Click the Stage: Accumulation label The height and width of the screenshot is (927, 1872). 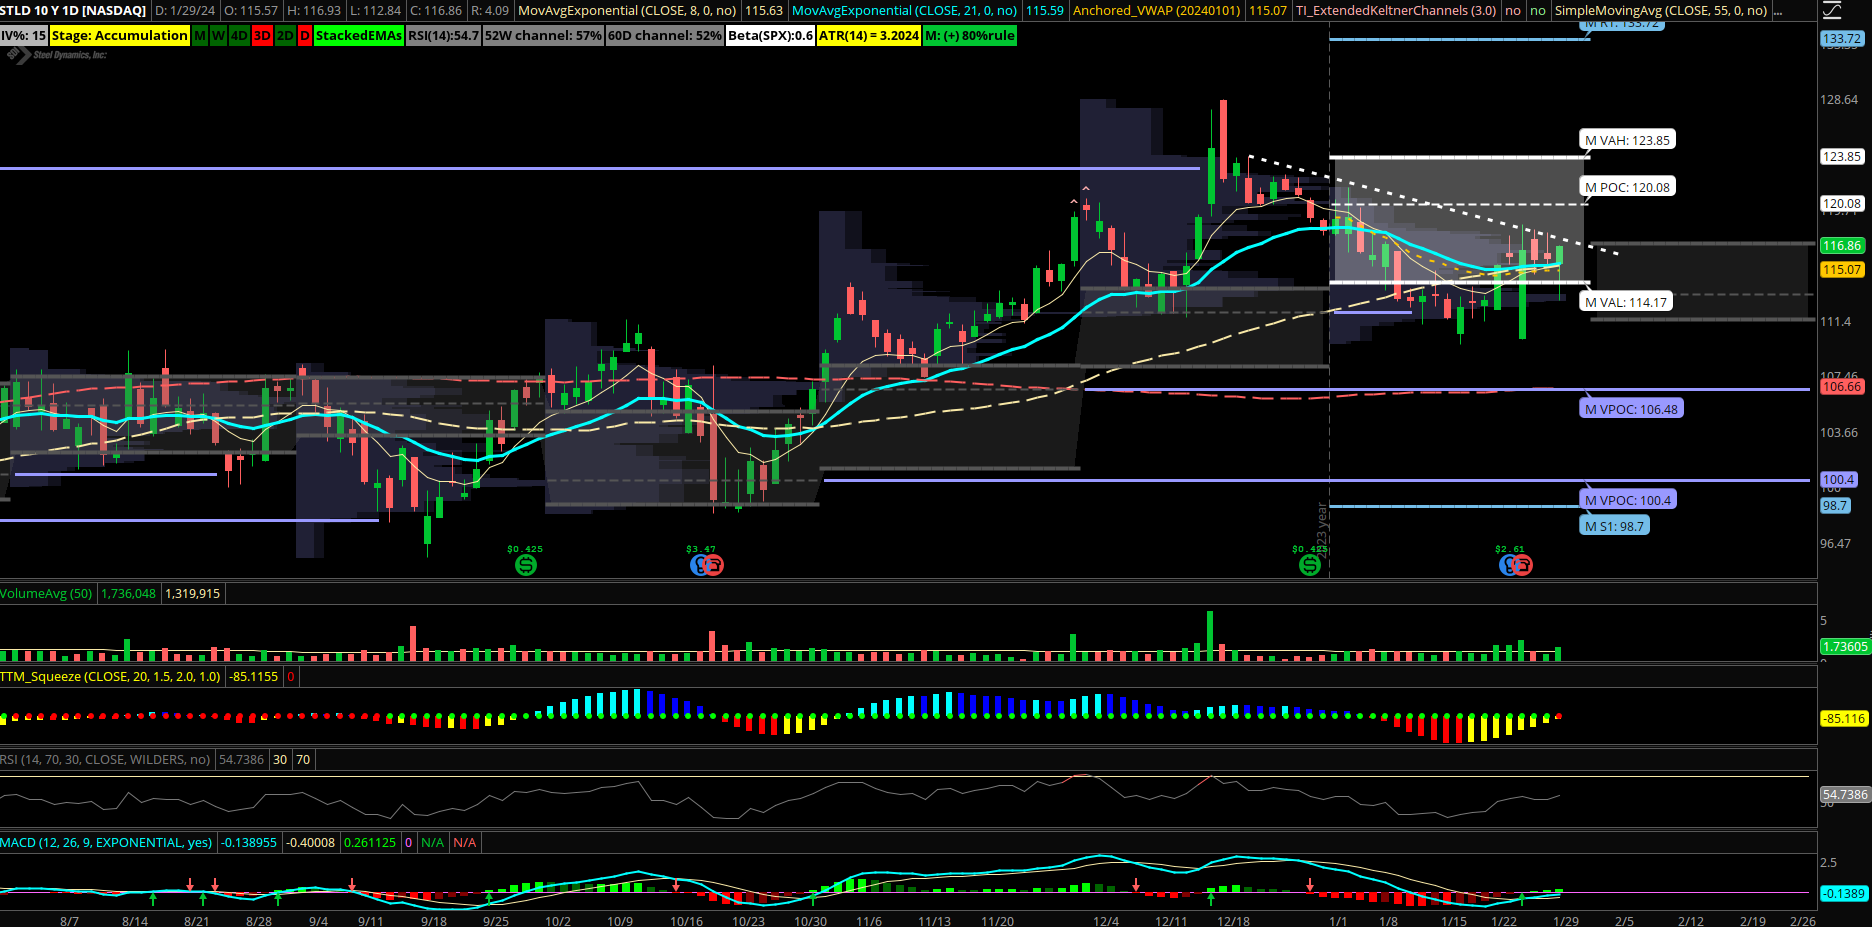(x=120, y=35)
